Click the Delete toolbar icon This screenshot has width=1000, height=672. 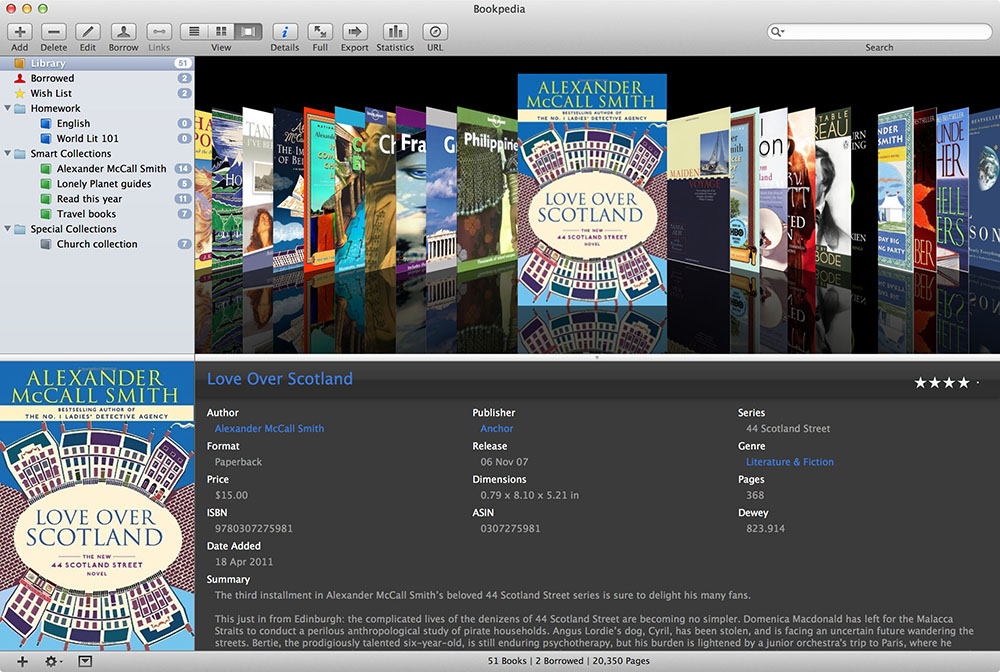pos(54,31)
